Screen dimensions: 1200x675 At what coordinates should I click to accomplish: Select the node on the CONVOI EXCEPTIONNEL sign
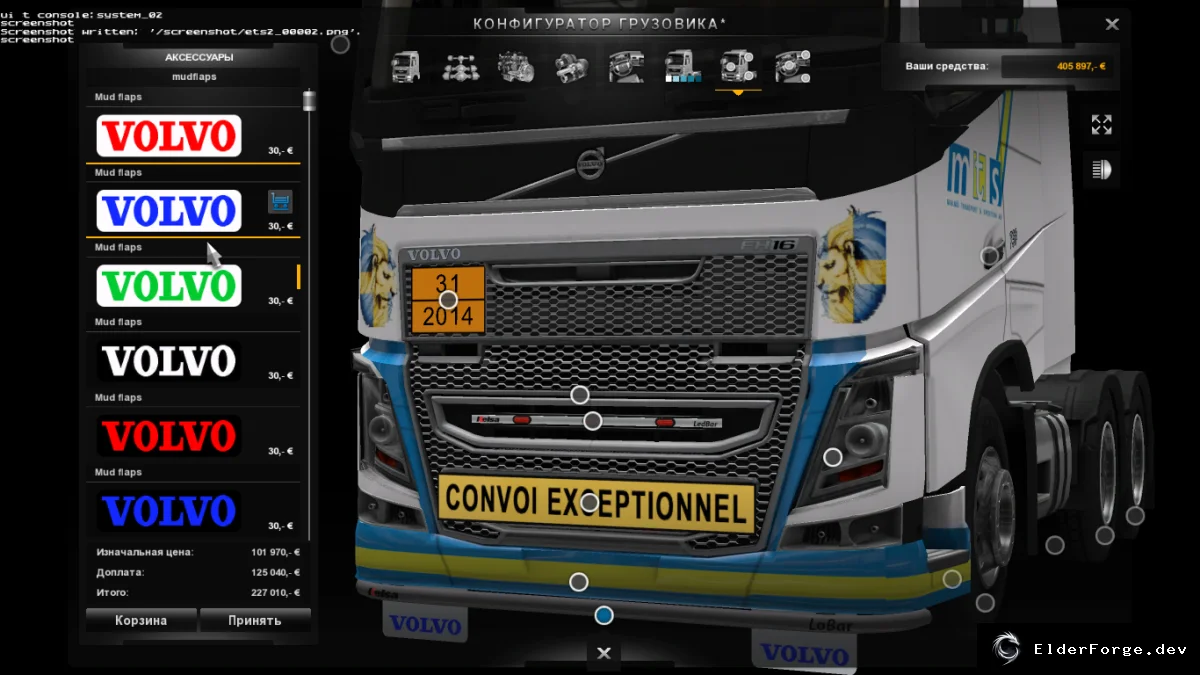pyautogui.click(x=589, y=502)
